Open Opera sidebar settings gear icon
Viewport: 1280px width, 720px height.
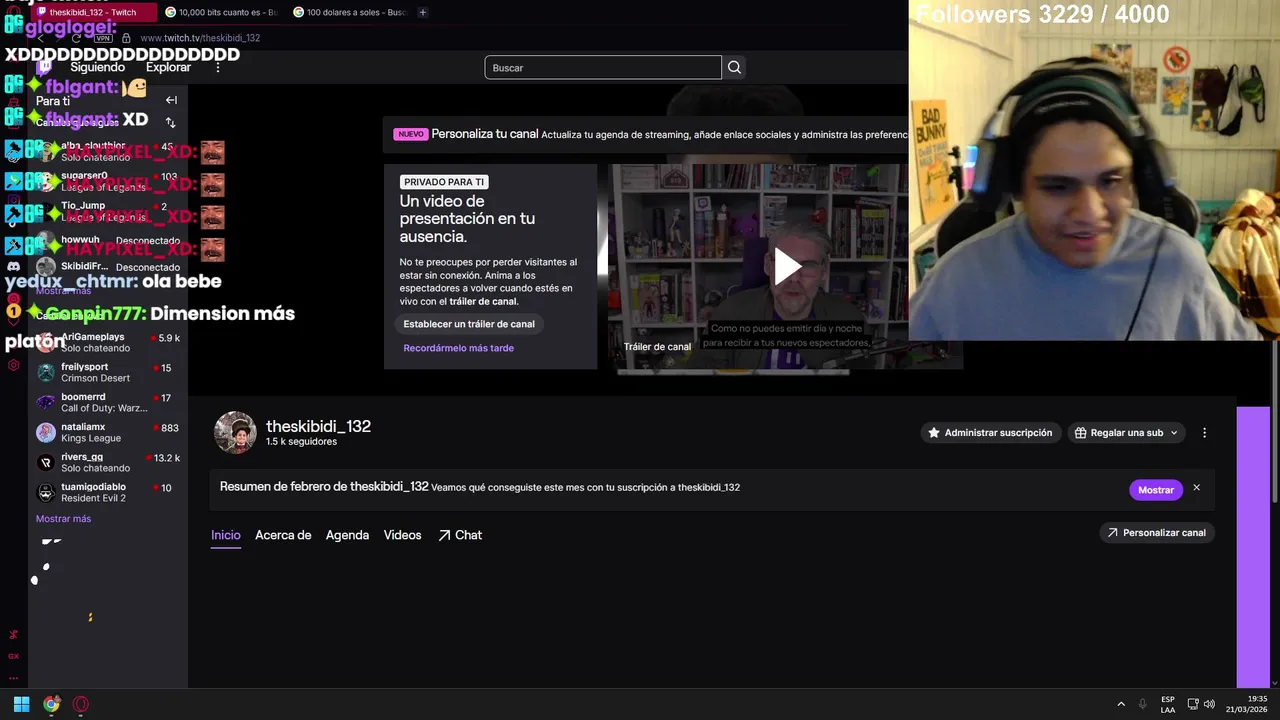(13, 365)
